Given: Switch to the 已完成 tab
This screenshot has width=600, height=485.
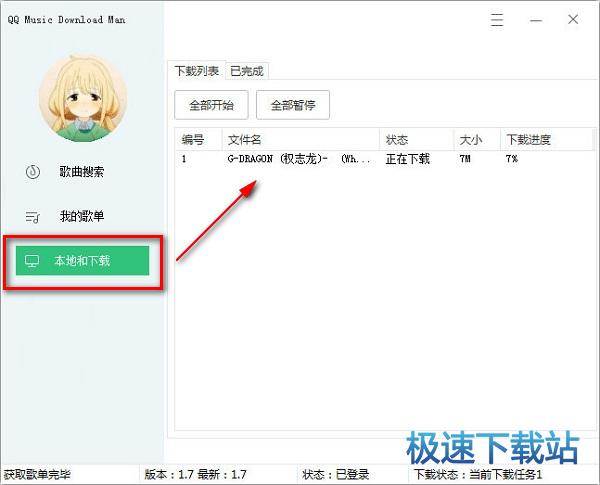Looking at the screenshot, I should pyautogui.click(x=247, y=71).
